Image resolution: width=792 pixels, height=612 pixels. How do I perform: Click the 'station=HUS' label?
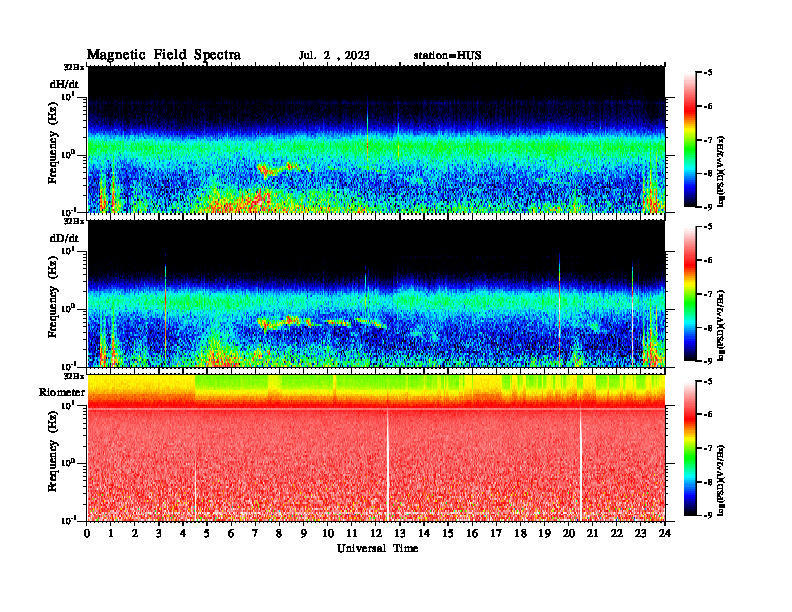coord(447,56)
